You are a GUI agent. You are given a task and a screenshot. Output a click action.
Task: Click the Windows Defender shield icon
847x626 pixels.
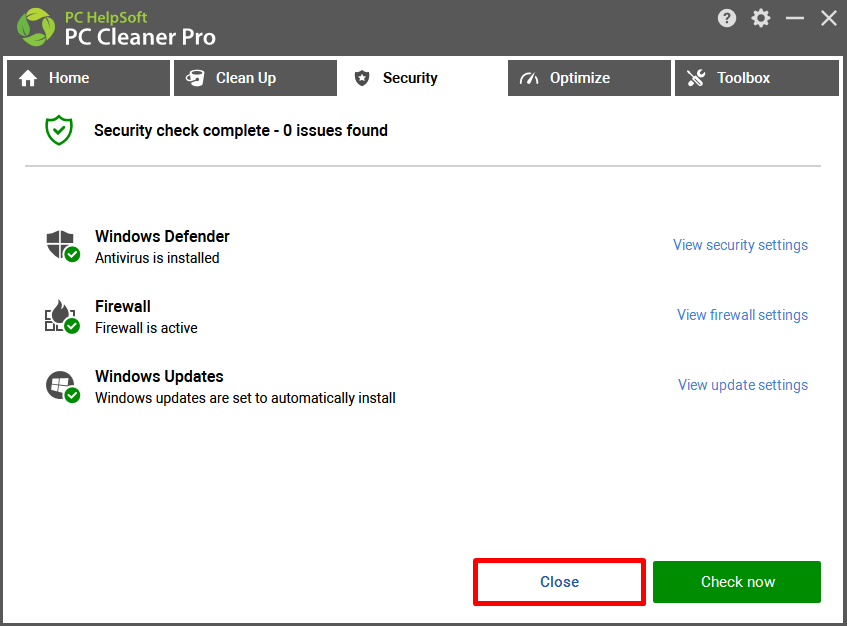(63, 246)
